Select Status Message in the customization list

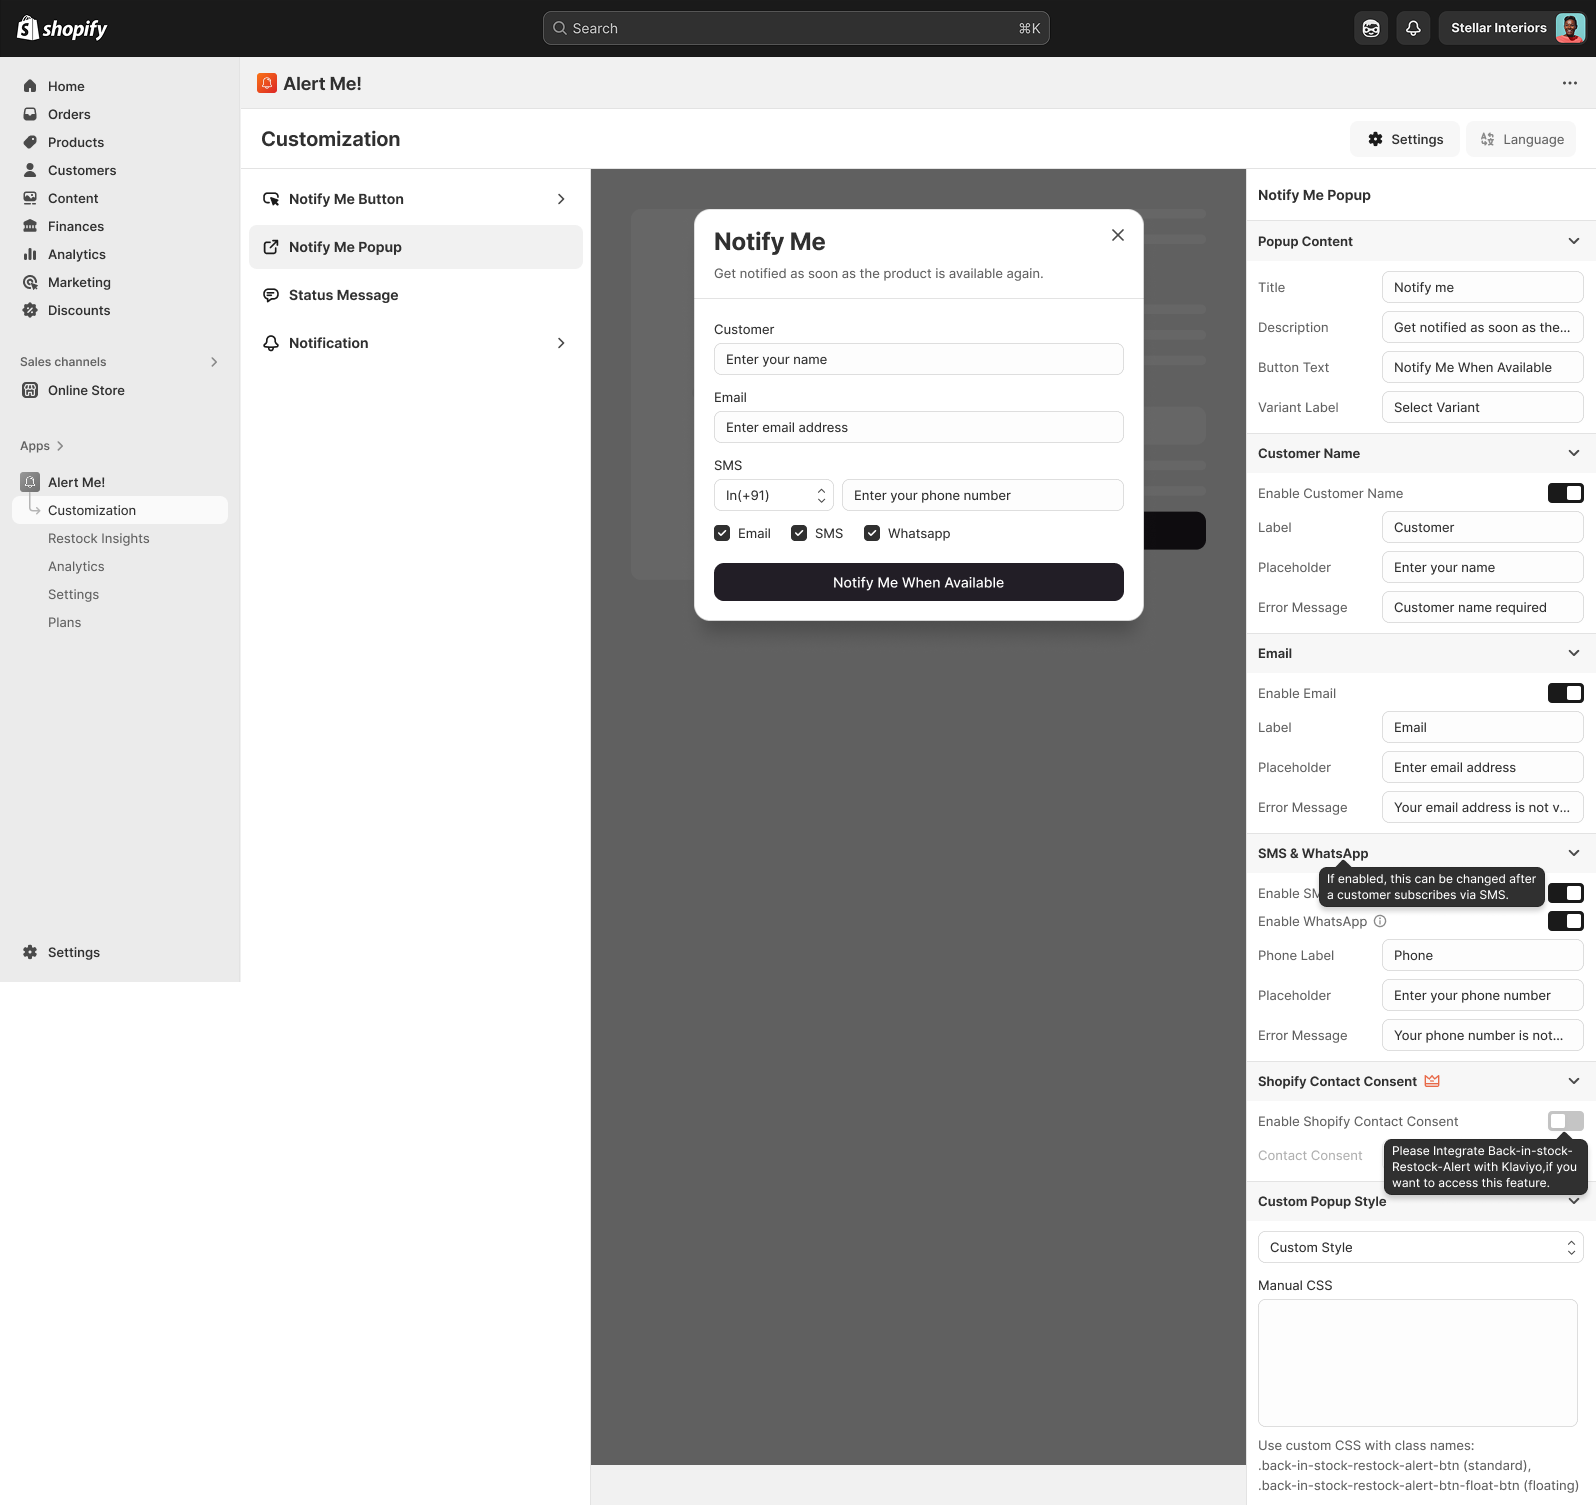416,295
